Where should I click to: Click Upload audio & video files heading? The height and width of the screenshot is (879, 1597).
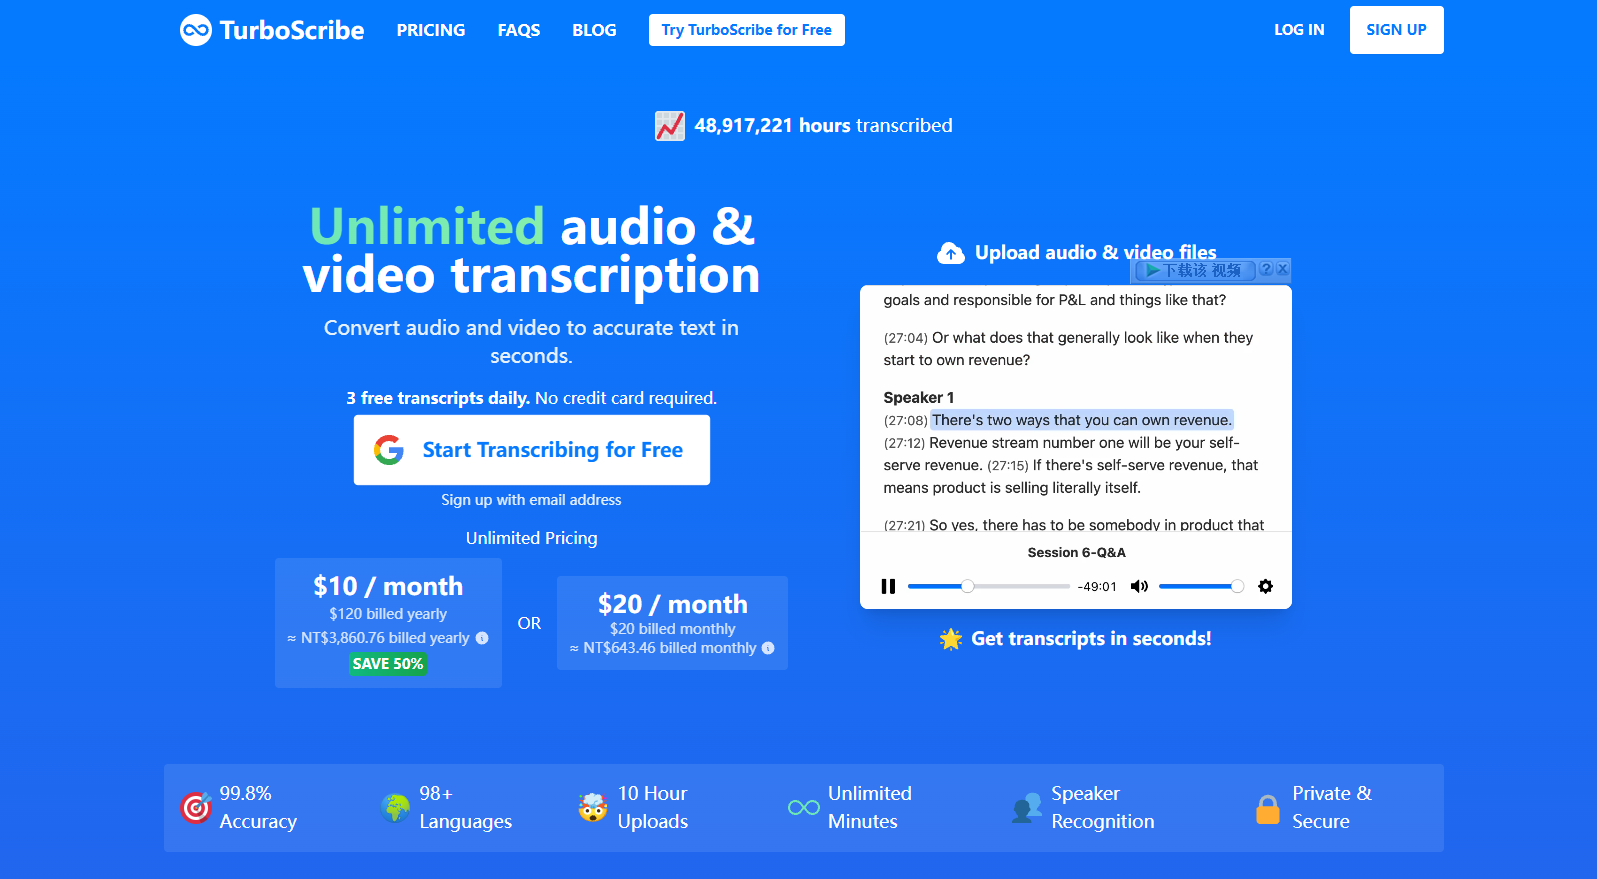pos(1096,253)
